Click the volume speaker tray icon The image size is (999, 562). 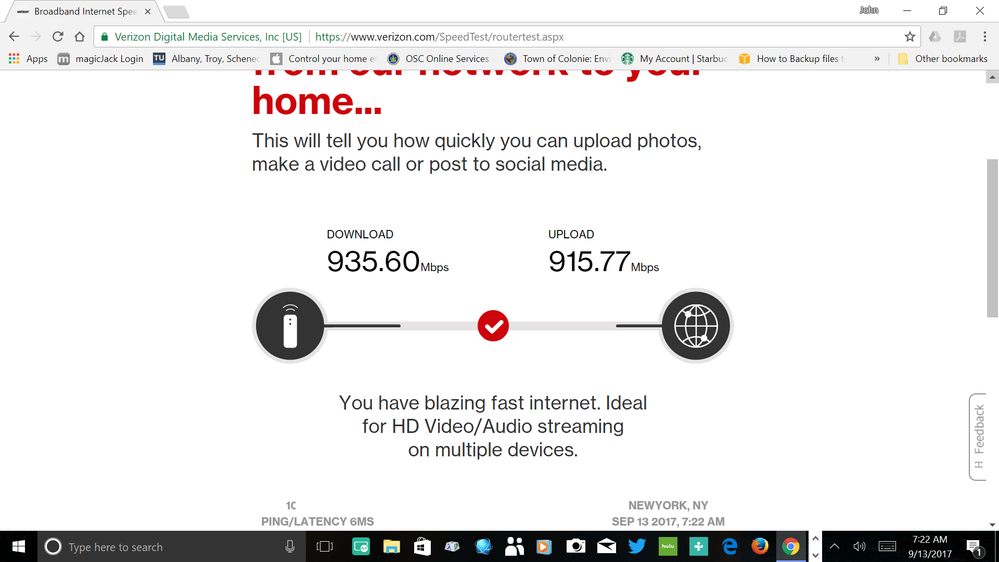(x=859, y=547)
